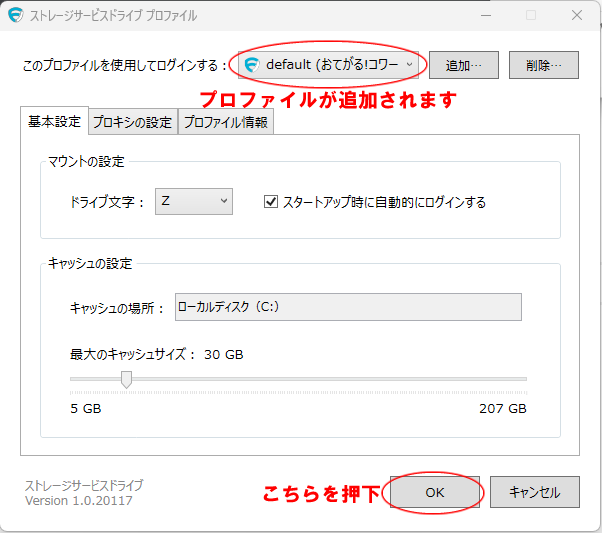Toggle スタートアップ時に自動的にログインする checkbox
This screenshot has height=533, width=602.
[271, 202]
